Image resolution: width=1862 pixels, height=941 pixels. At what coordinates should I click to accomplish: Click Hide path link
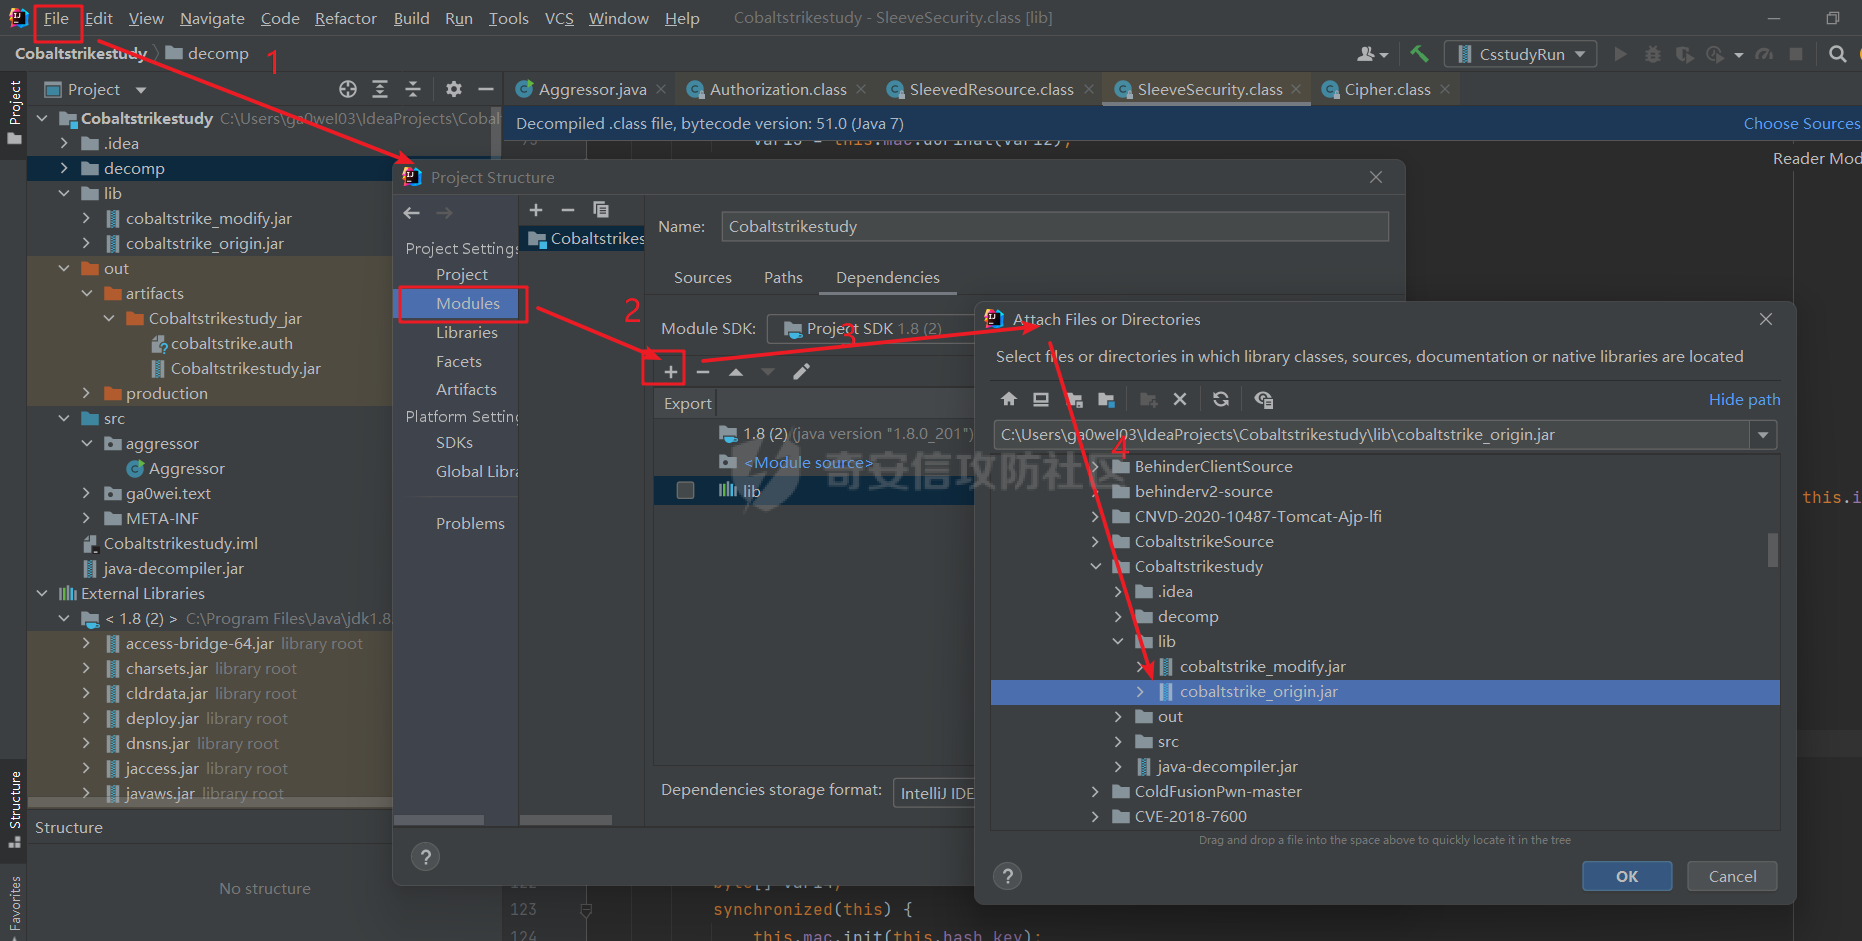(x=1744, y=400)
